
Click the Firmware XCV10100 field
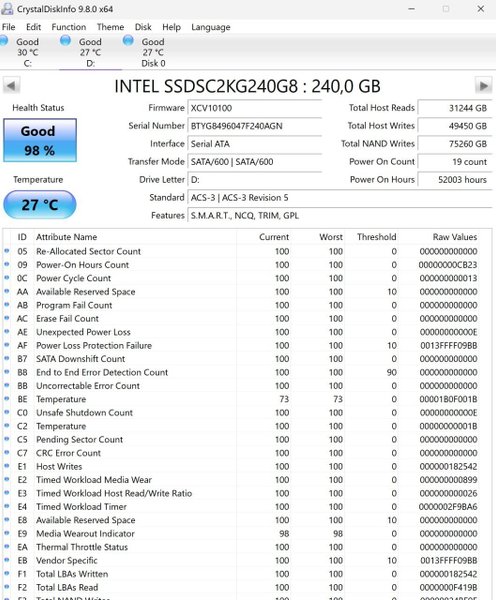(x=254, y=108)
